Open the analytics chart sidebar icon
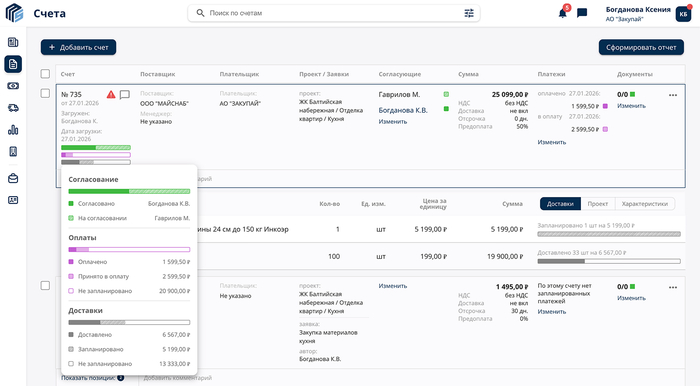The width and height of the screenshot is (700, 386). pyautogui.click(x=13, y=130)
